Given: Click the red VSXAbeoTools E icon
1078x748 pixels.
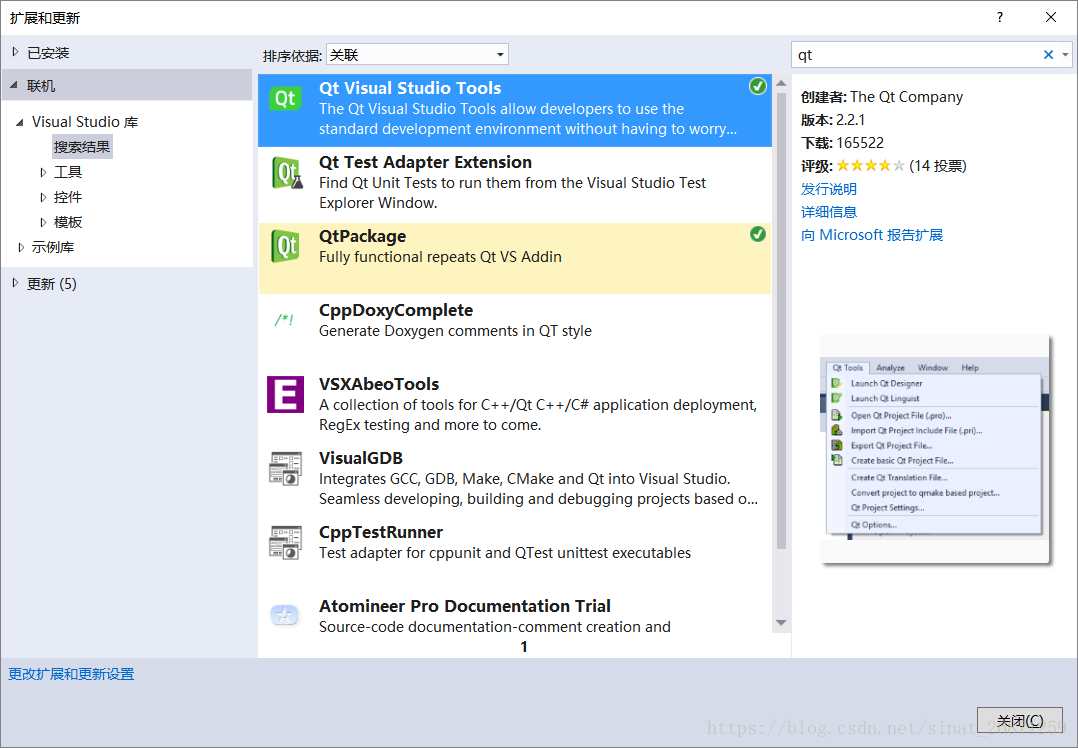Looking at the screenshot, I should pyautogui.click(x=285, y=396).
